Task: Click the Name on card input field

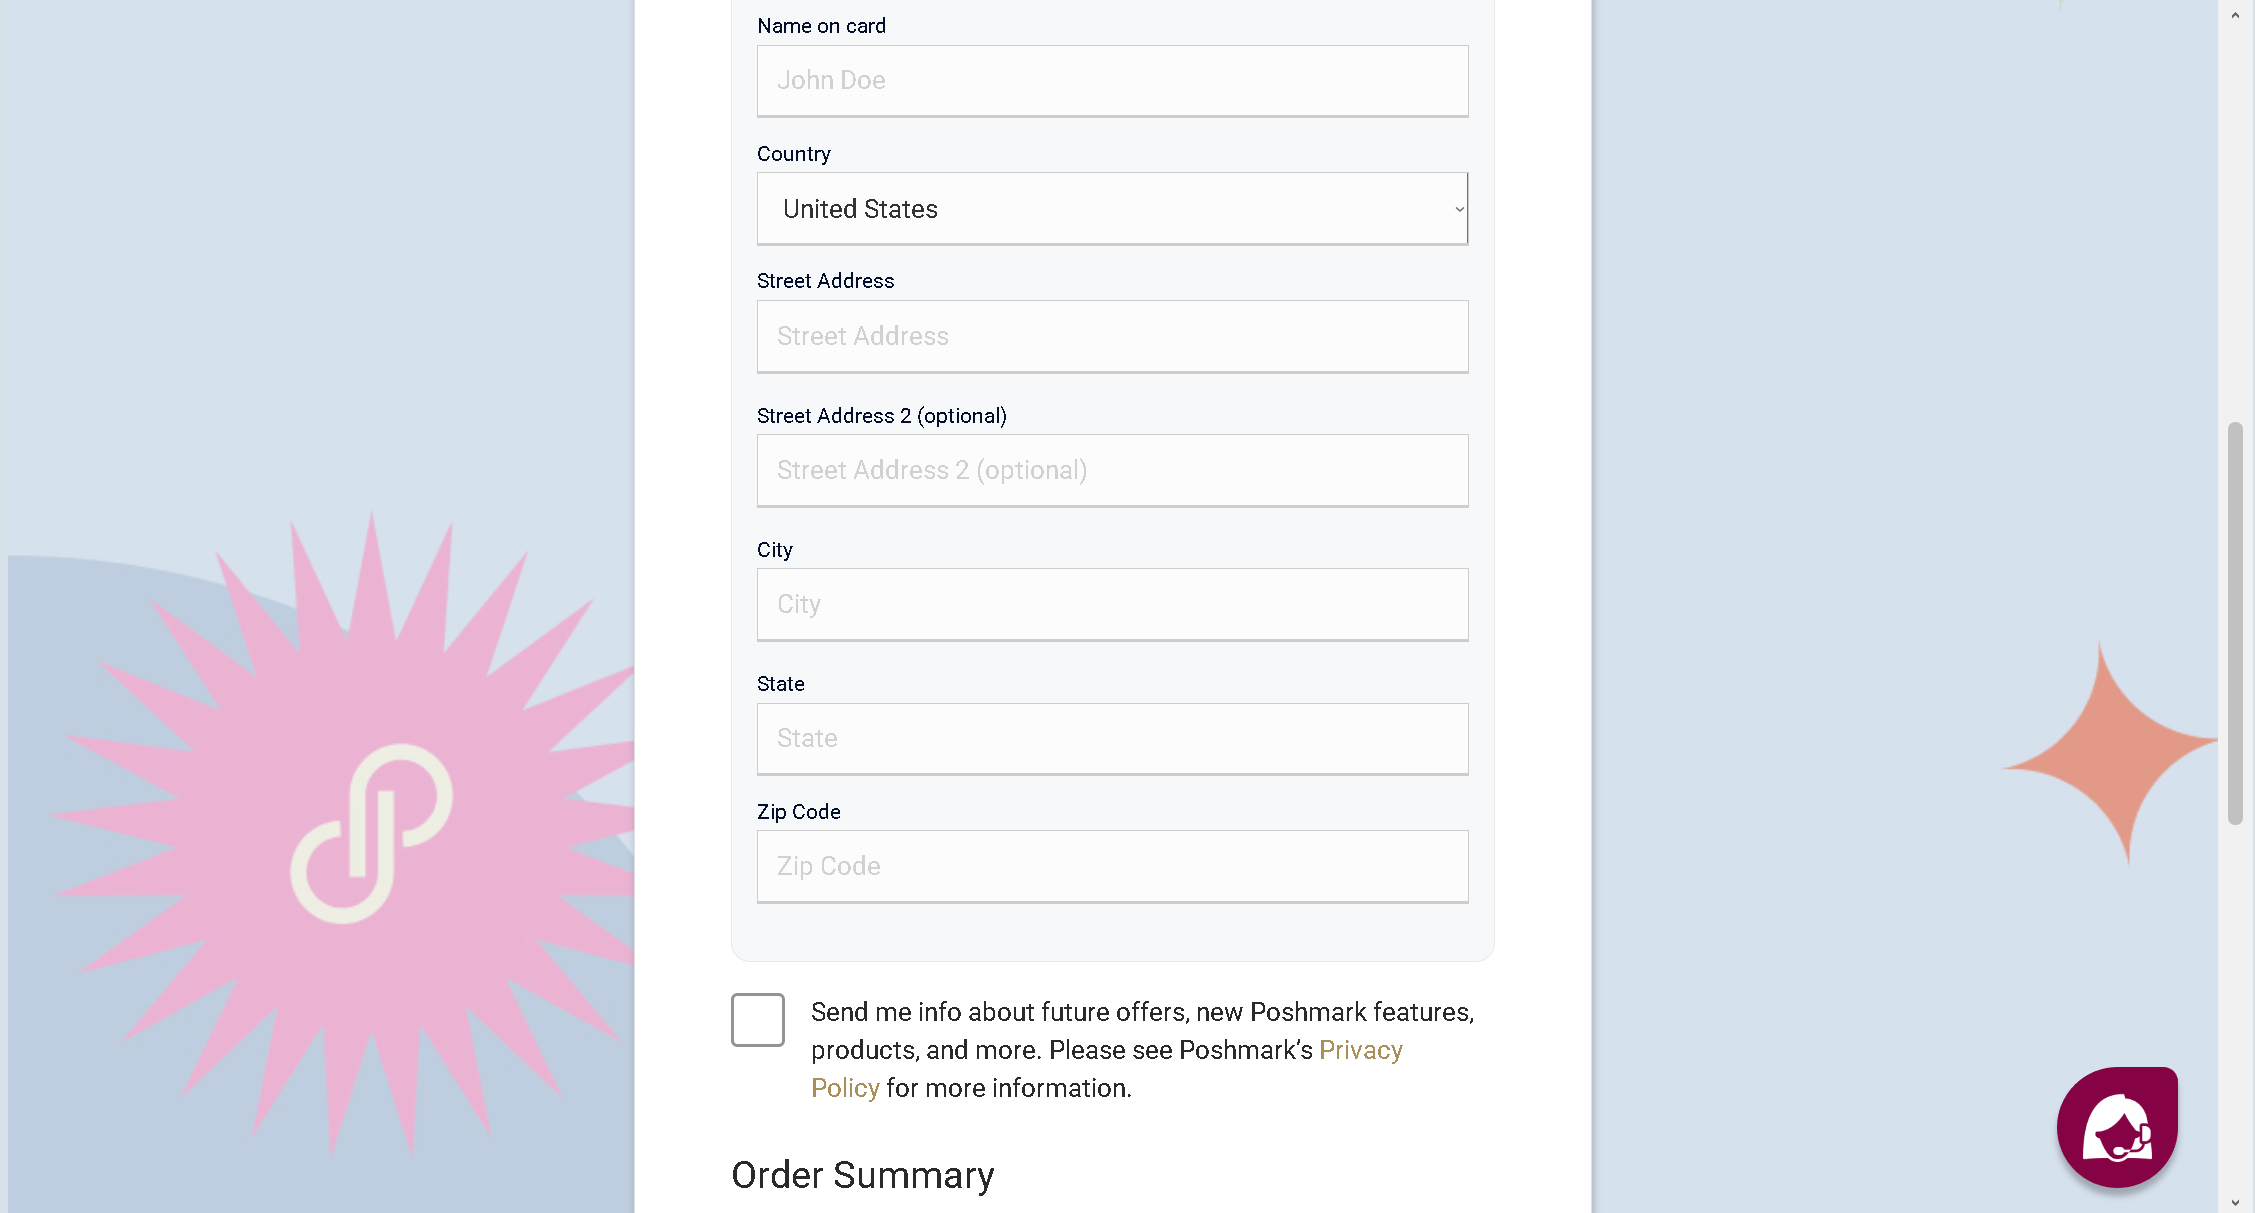Action: (x=1112, y=81)
